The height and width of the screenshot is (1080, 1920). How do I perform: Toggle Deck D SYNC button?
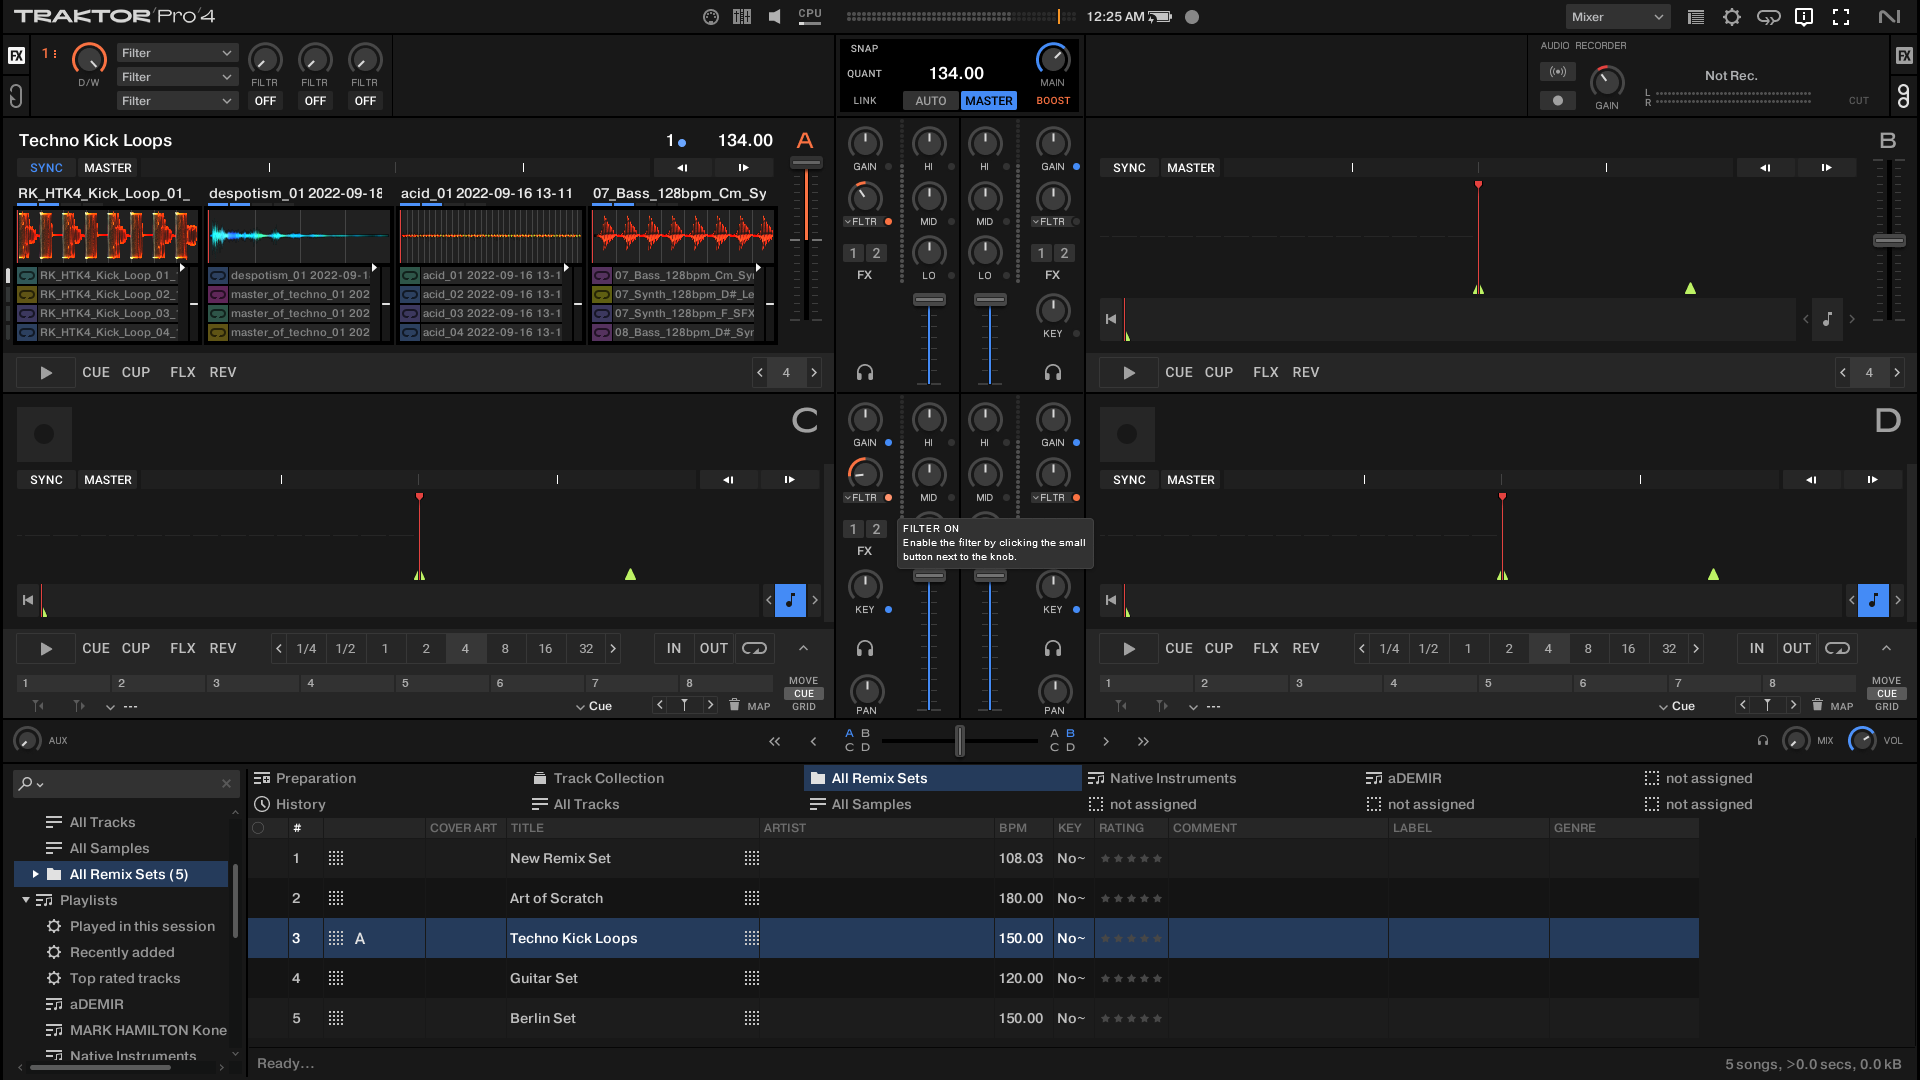[1129, 480]
